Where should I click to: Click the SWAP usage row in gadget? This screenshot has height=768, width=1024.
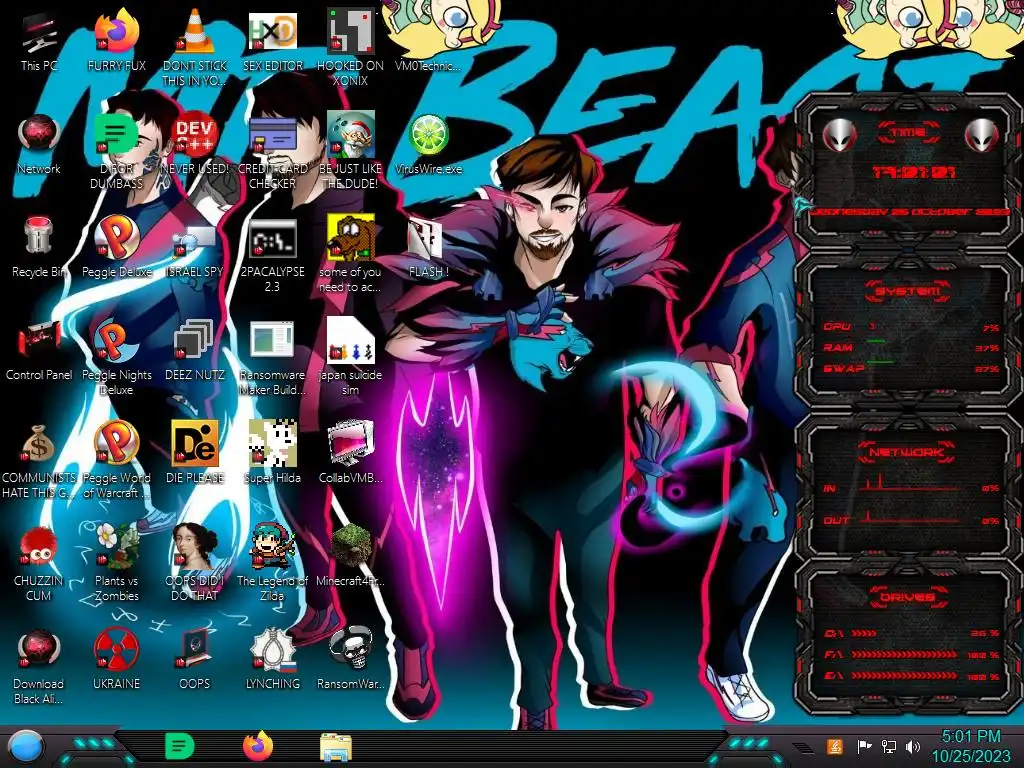(912, 368)
